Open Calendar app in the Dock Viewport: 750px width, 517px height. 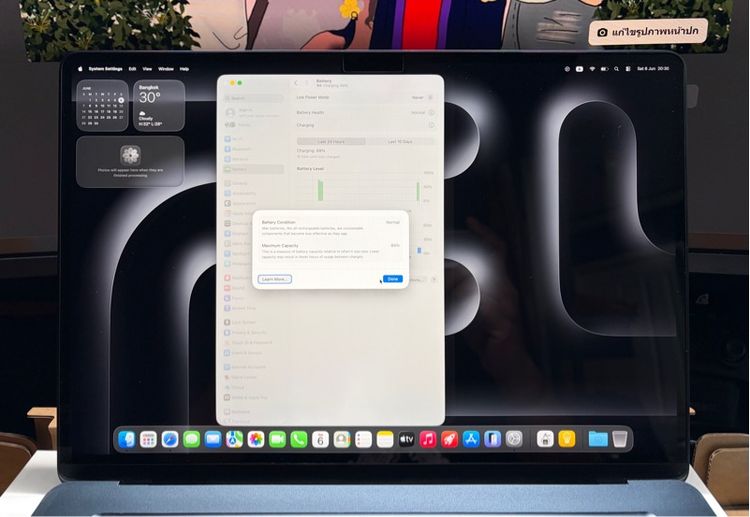[x=320, y=439]
